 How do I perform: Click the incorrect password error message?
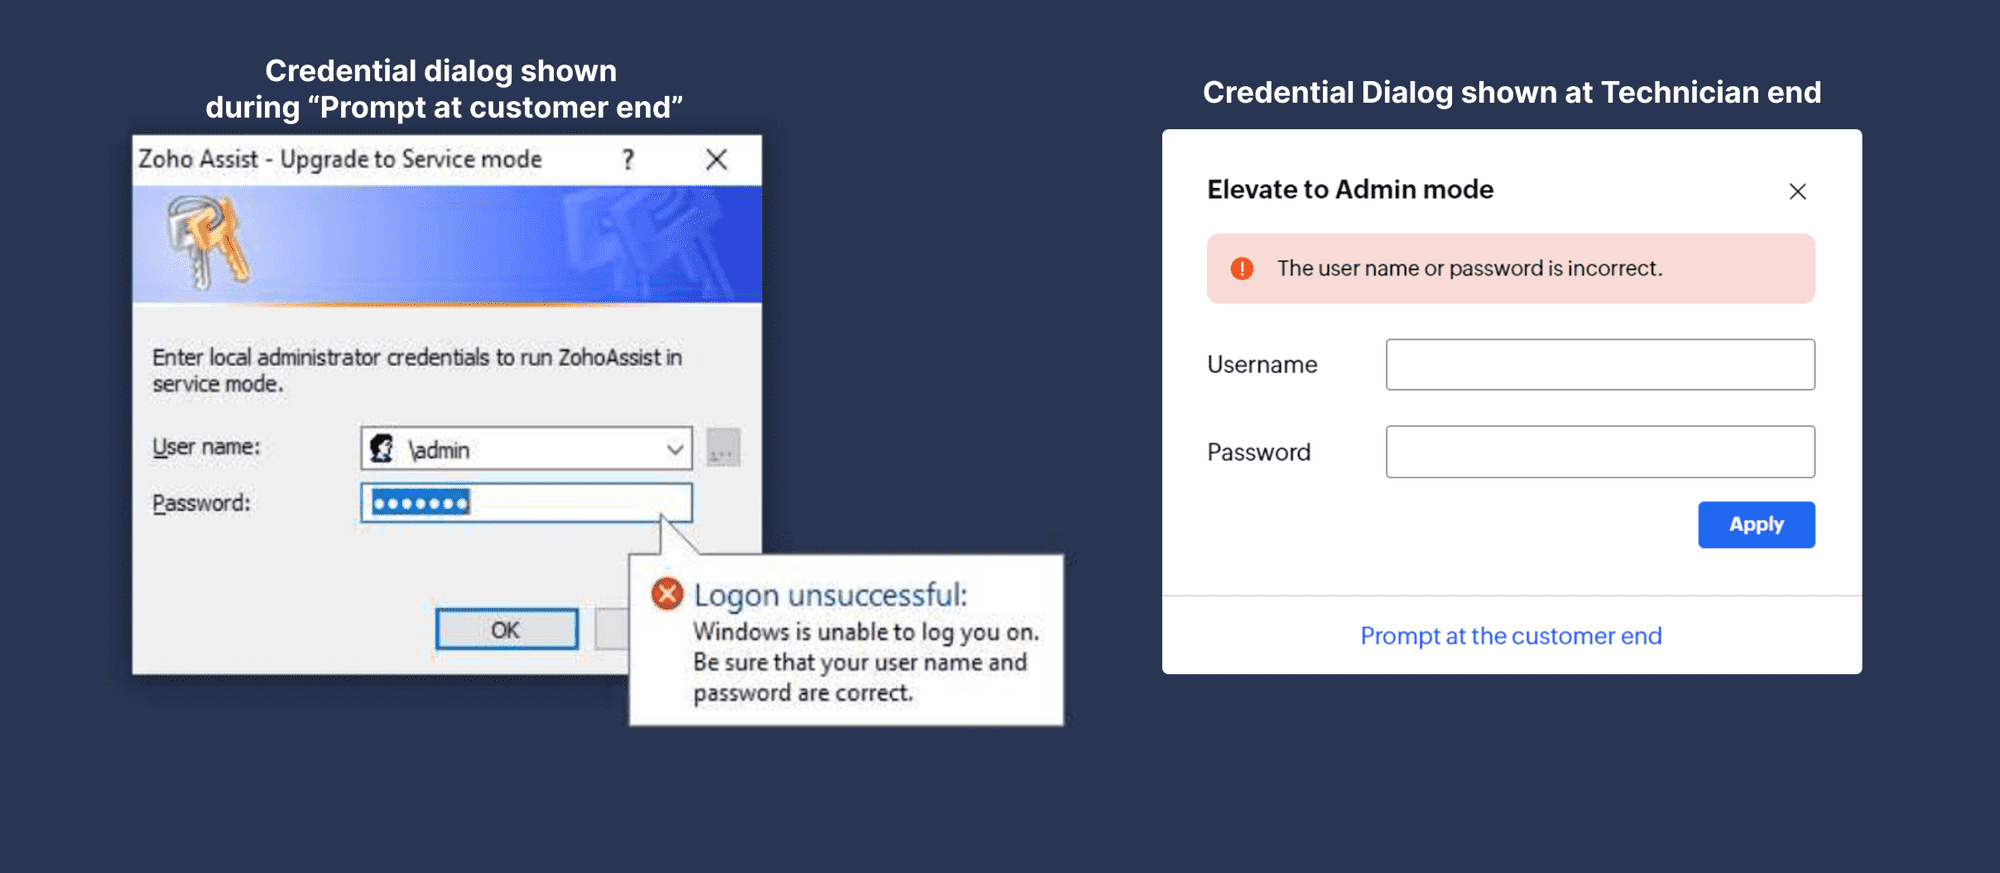[x=1469, y=268]
